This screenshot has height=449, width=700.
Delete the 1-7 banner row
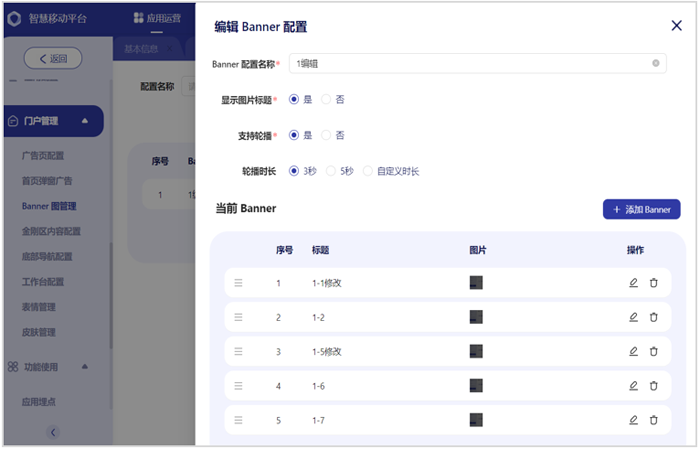click(x=654, y=420)
